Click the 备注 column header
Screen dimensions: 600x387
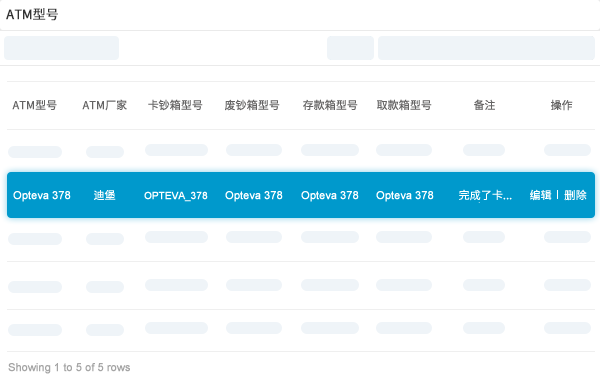click(484, 105)
